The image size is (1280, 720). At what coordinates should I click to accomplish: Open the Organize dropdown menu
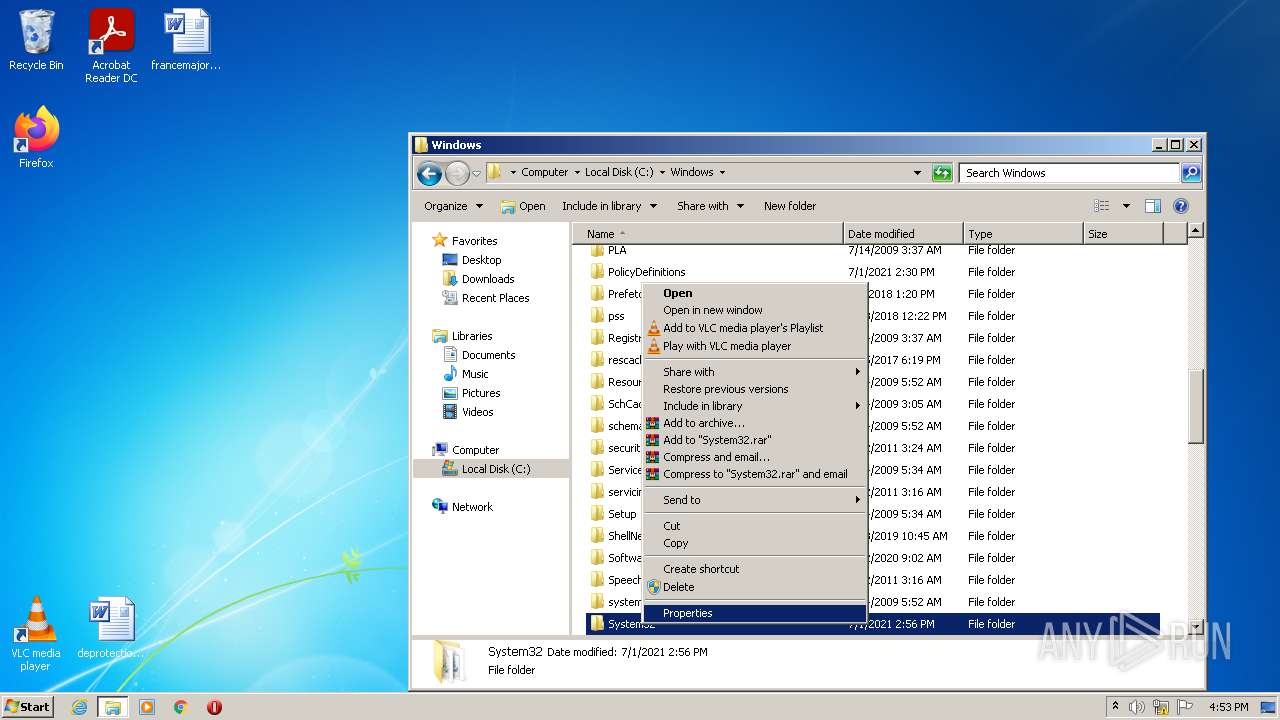click(x=453, y=206)
